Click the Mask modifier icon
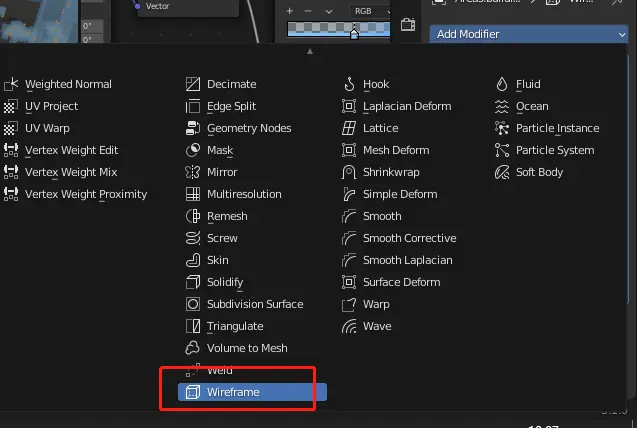This screenshot has width=637, height=428. pyautogui.click(x=193, y=150)
